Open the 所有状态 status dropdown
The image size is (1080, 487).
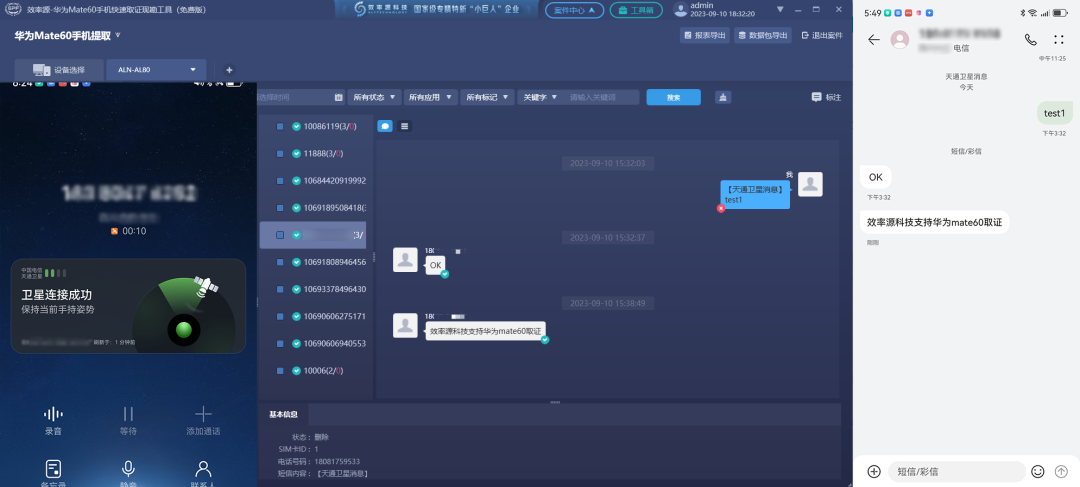tap(375, 98)
